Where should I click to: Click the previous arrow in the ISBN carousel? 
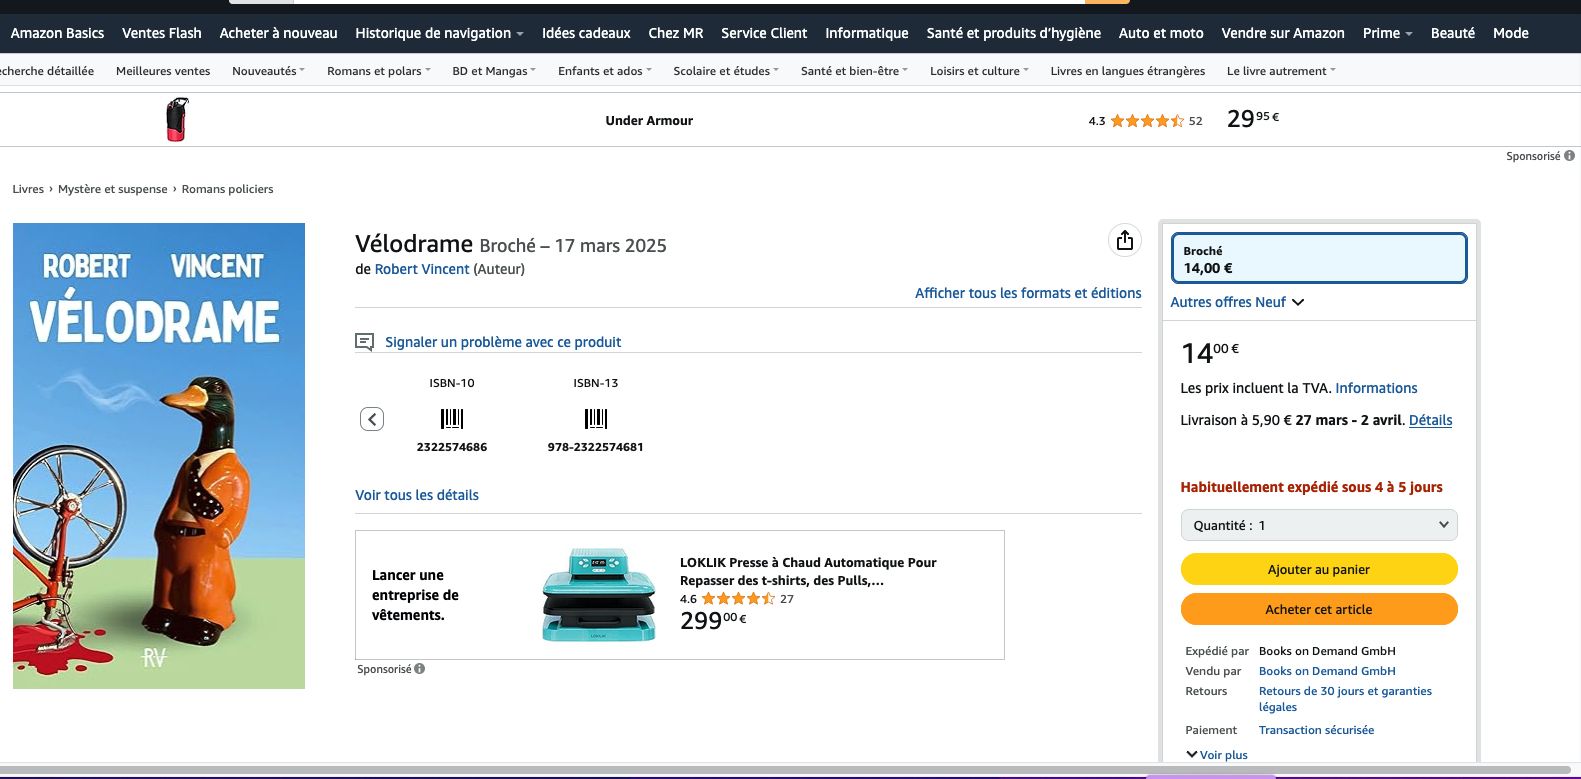(372, 419)
